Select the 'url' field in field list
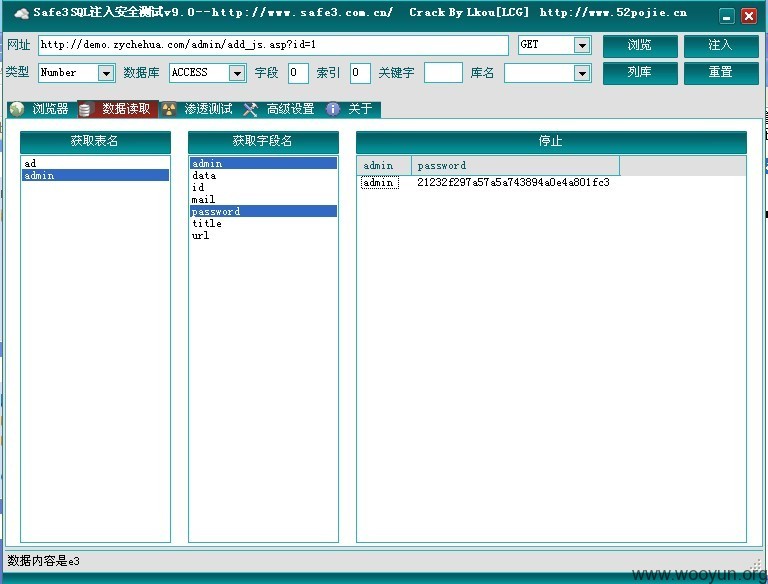768x584 pixels. (x=263, y=235)
